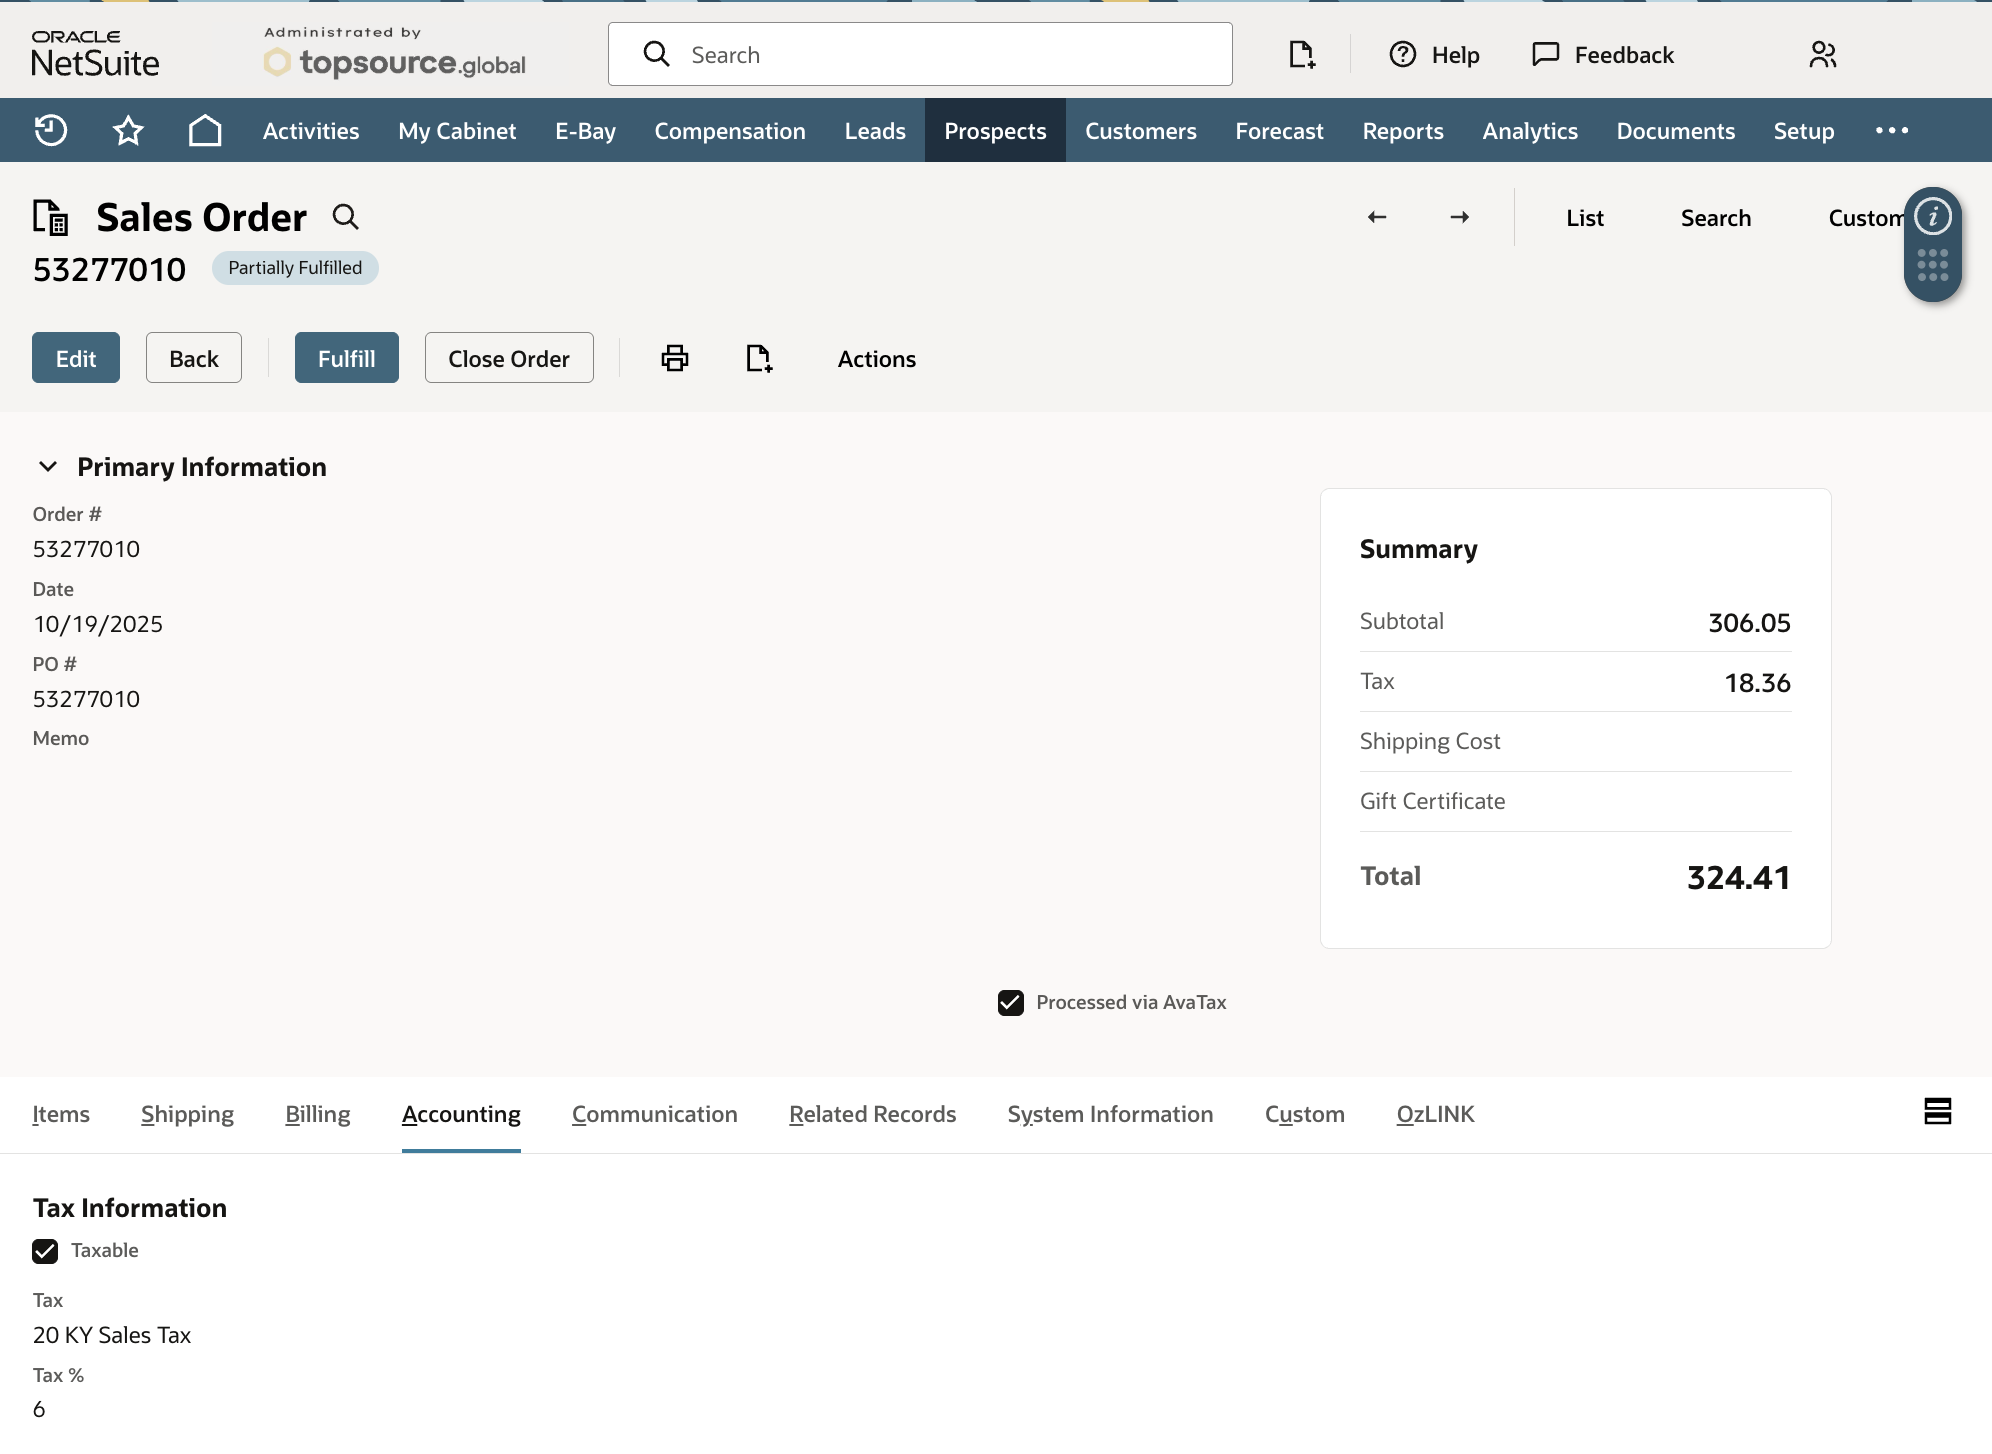
Task: Click the Help question-mark icon
Action: click(x=1403, y=54)
